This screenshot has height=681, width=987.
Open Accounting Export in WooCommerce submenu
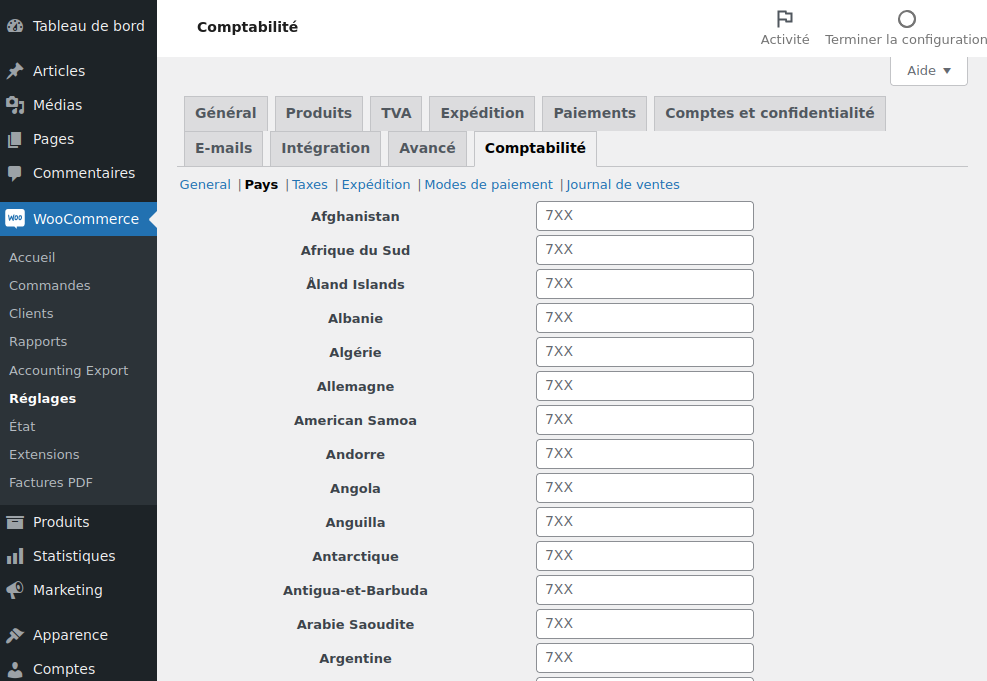click(68, 370)
